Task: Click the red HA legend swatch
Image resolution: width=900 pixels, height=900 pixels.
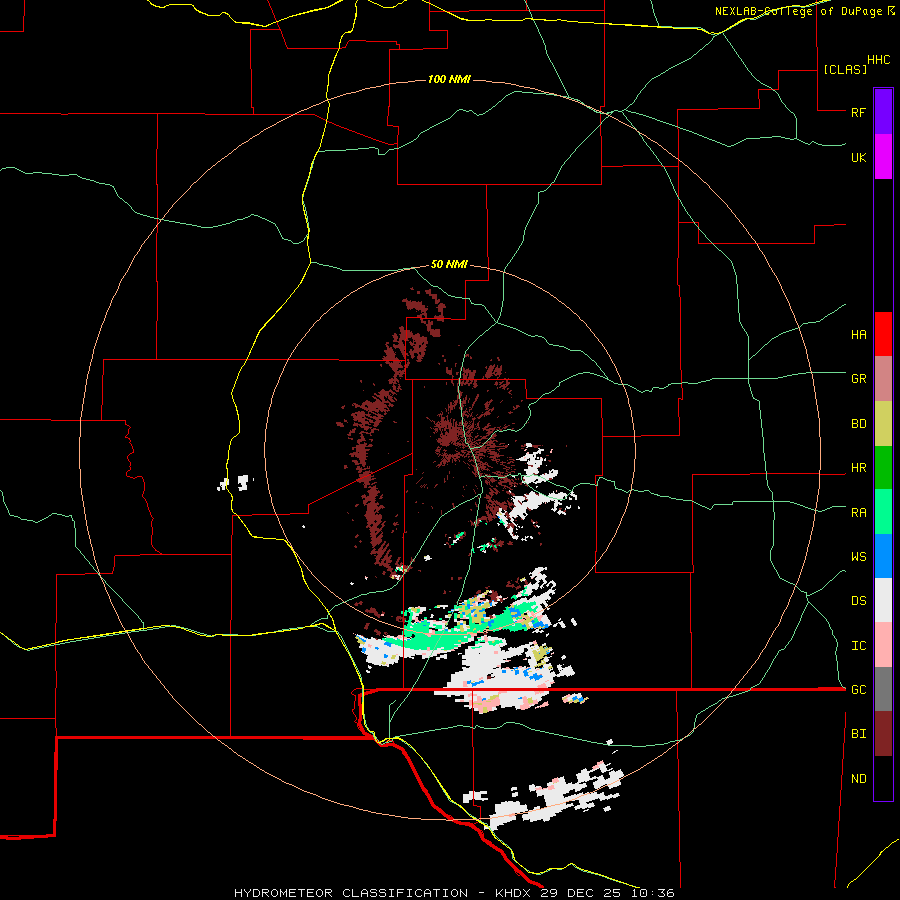Action: pos(883,334)
